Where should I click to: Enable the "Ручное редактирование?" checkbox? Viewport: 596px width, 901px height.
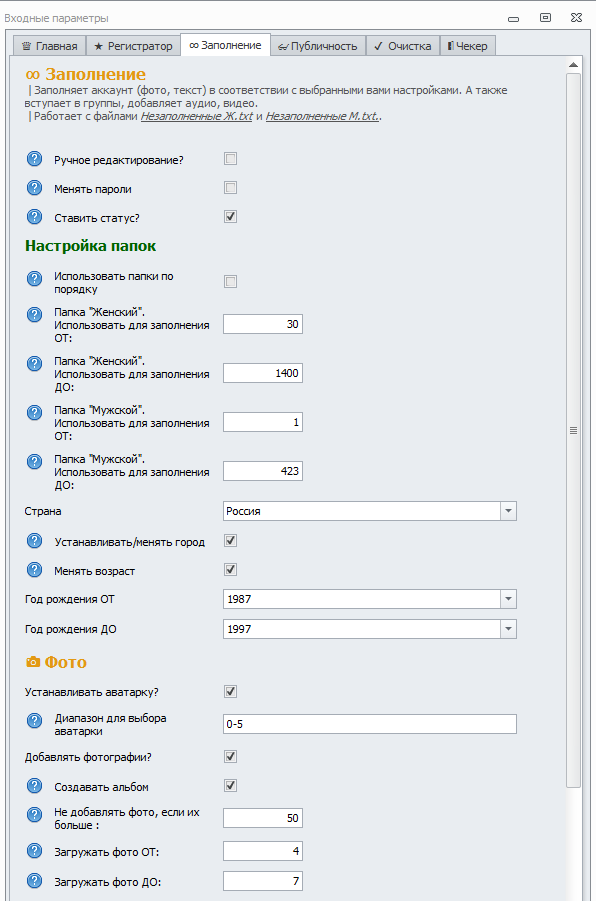coord(230,159)
